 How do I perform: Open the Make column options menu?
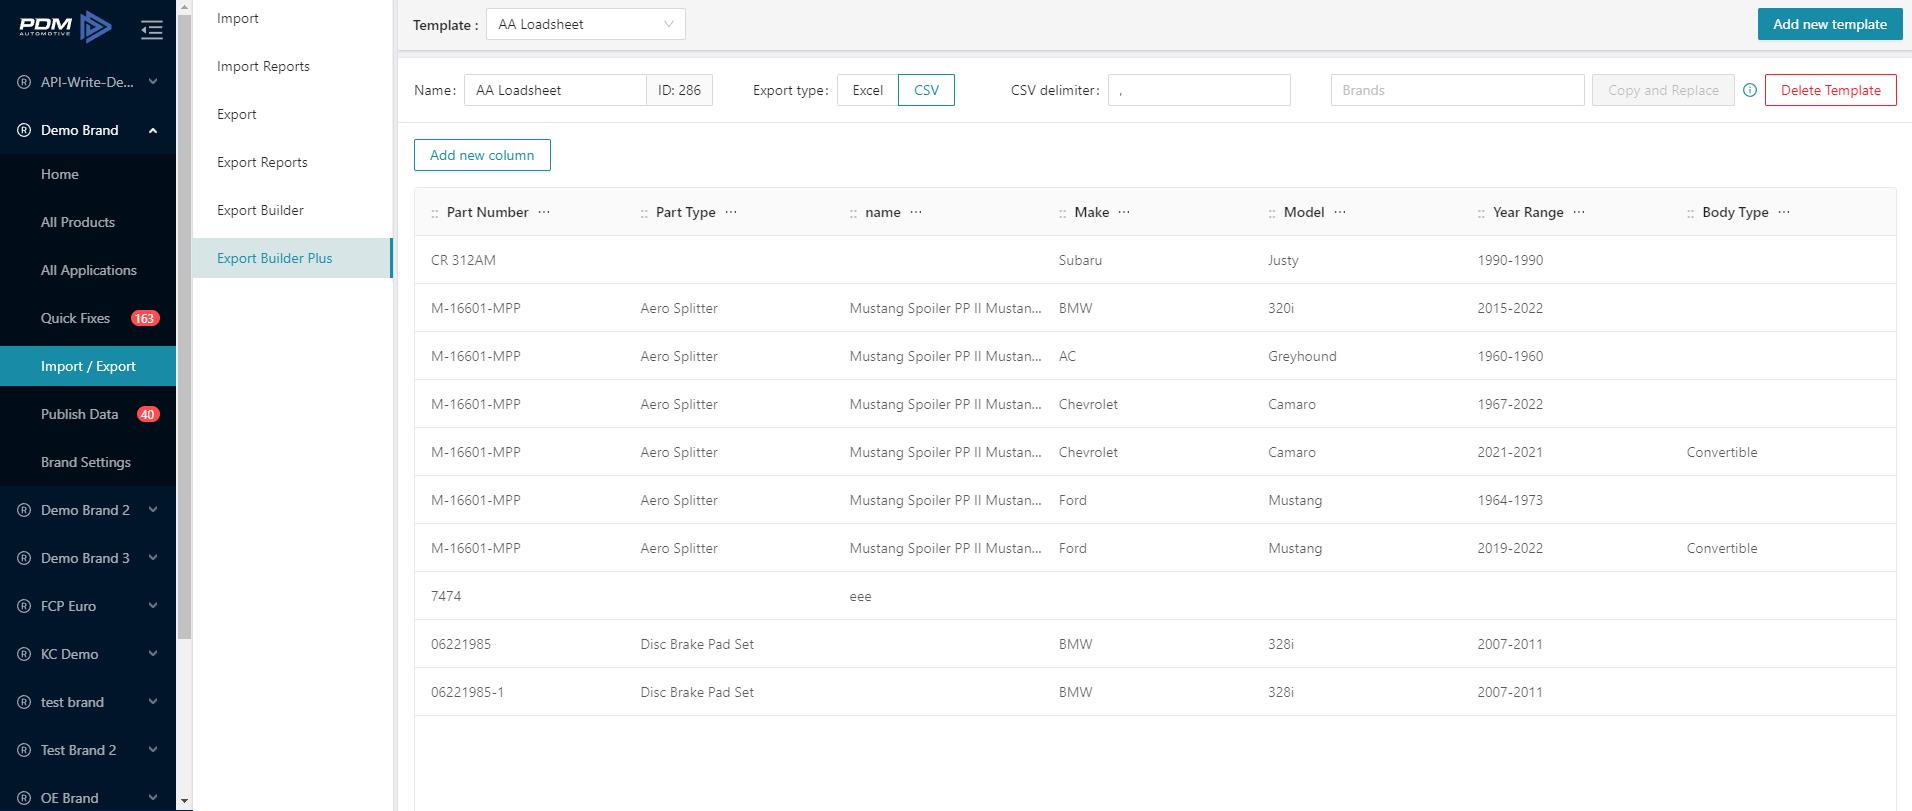click(1124, 212)
